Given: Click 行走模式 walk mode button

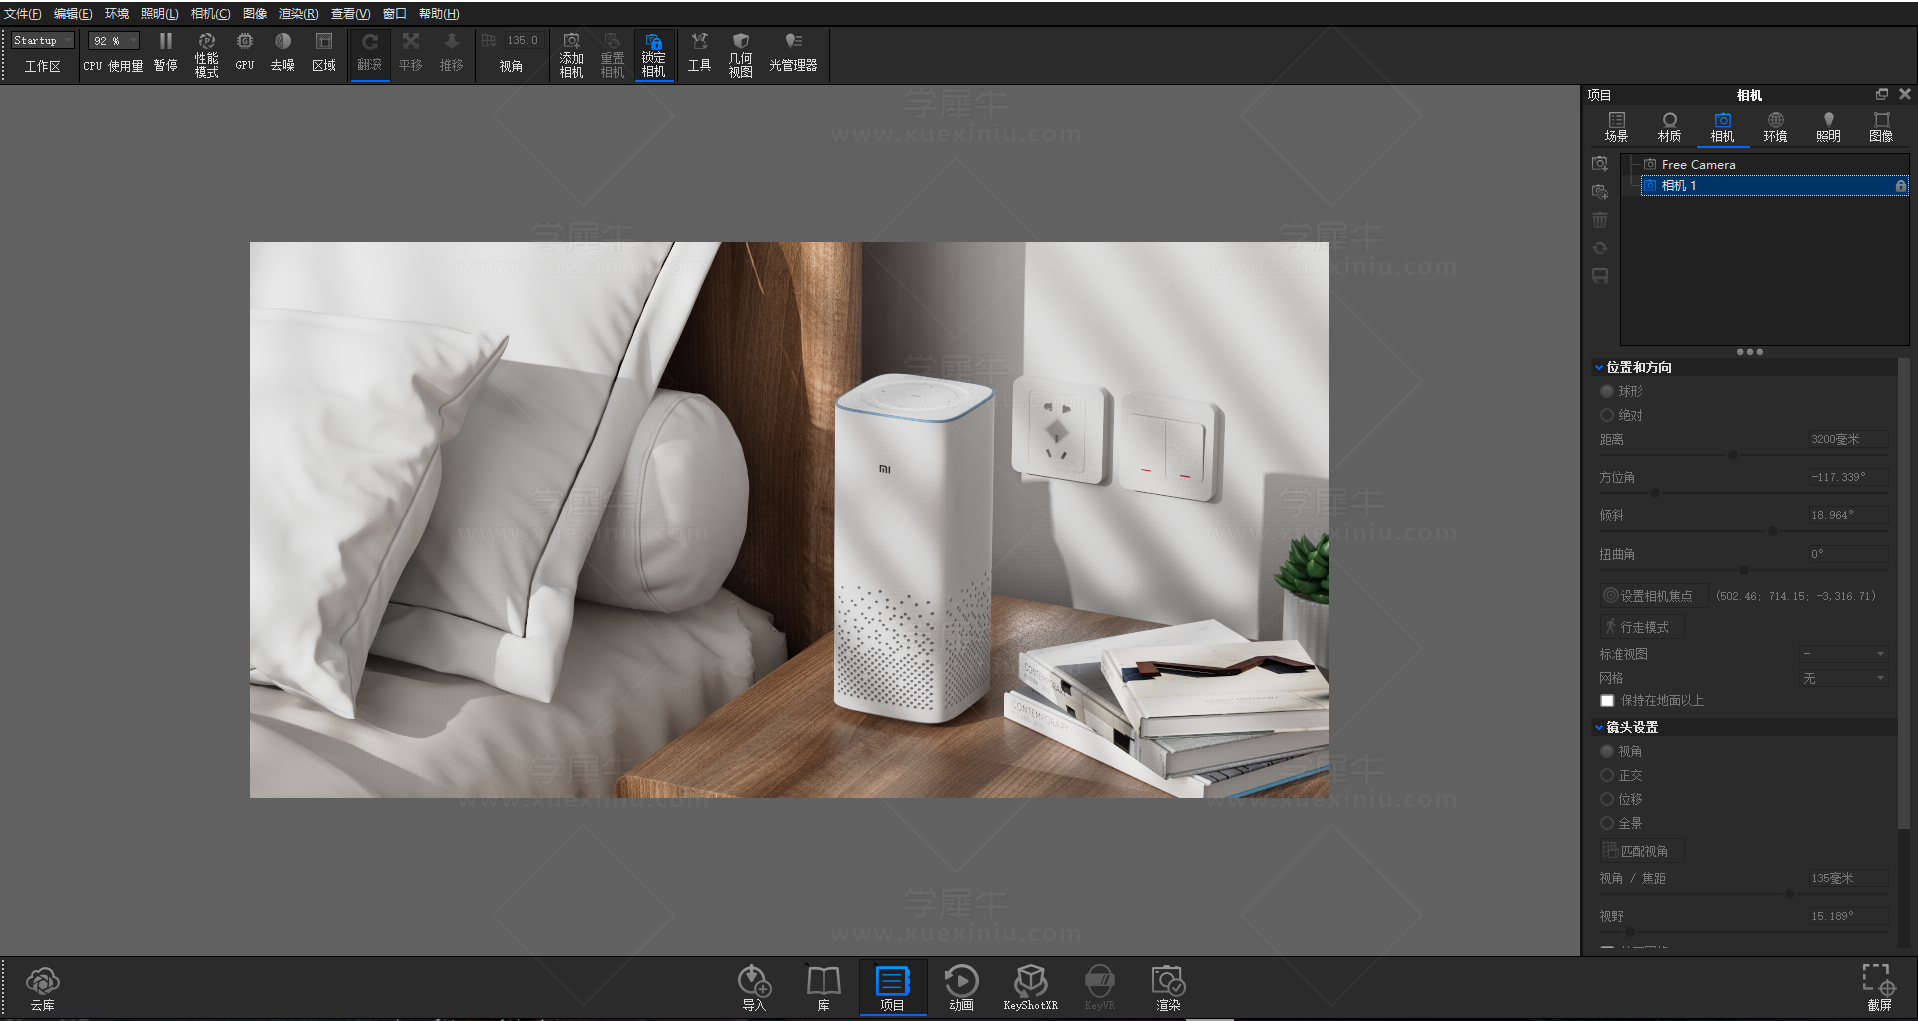Looking at the screenshot, I should click(x=1641, y=627).
